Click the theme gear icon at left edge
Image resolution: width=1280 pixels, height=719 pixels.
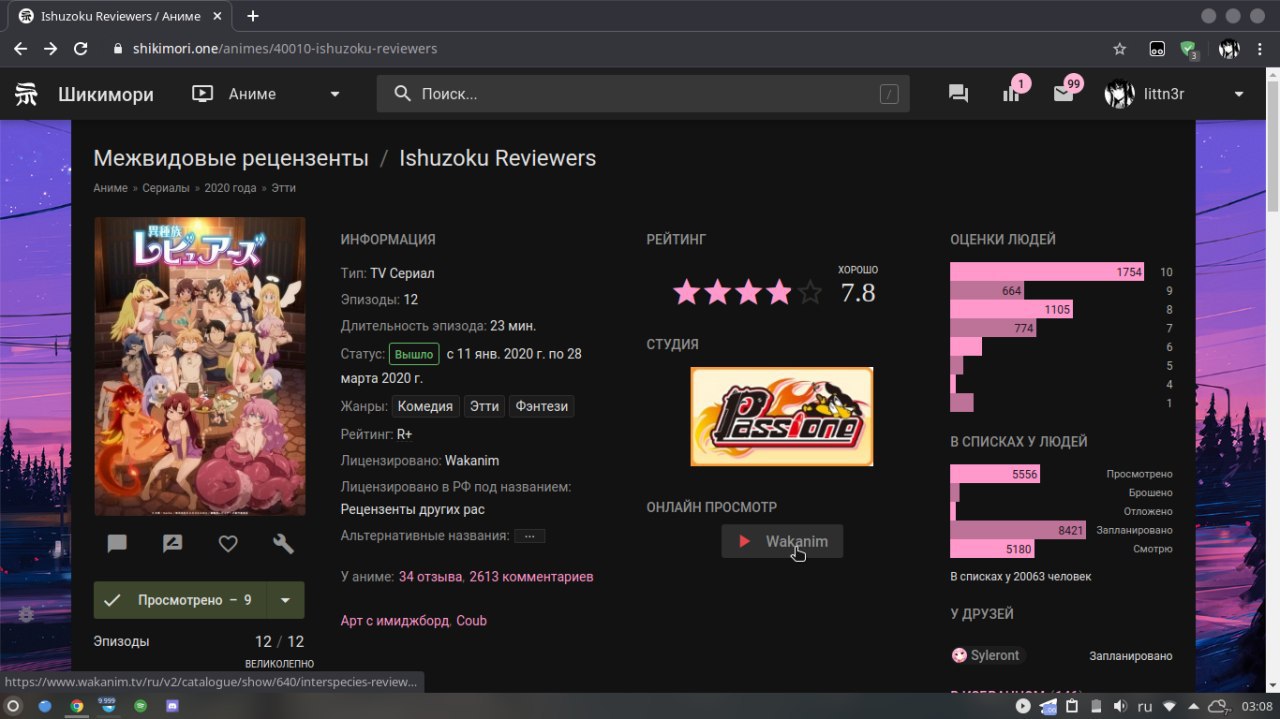pyautogui.click(x=26, y=615)
